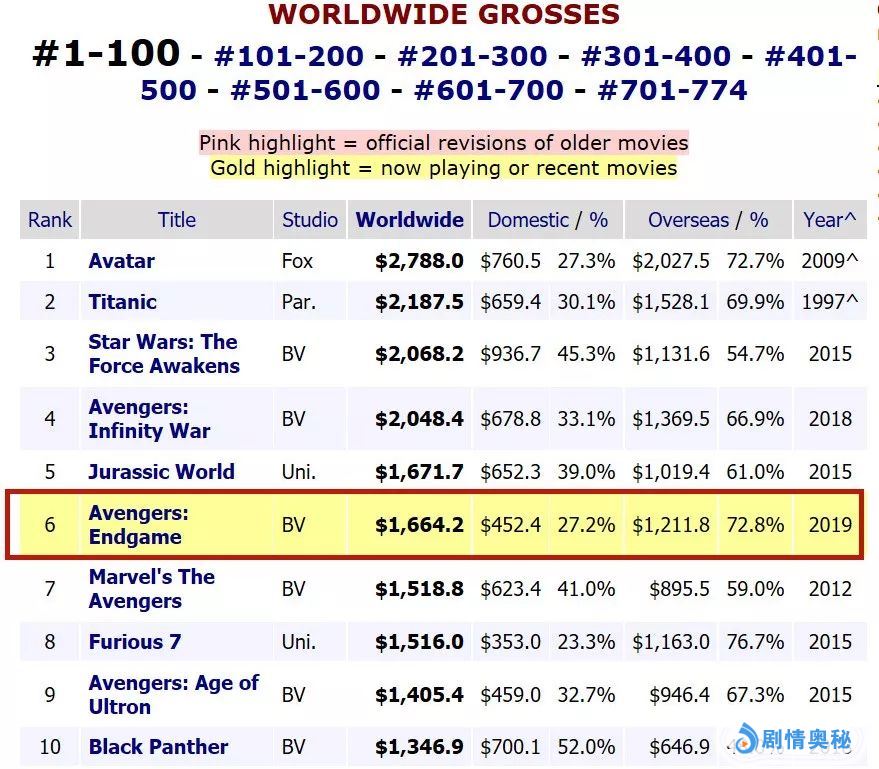This screenshot has width=879, height=769.
Task: Click the Black Panther title link
Action: 158,747
